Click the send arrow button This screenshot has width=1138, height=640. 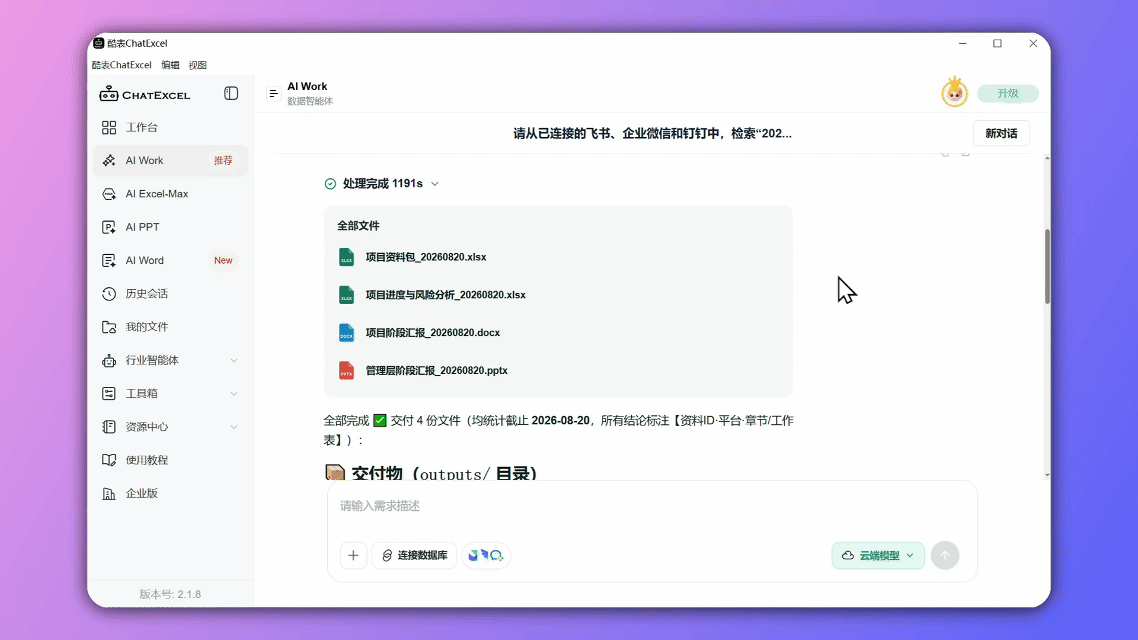[x=945, y=556]
